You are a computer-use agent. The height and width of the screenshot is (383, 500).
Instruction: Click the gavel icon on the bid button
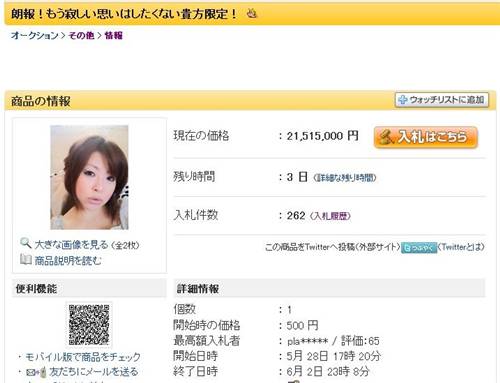pos(387,137)
